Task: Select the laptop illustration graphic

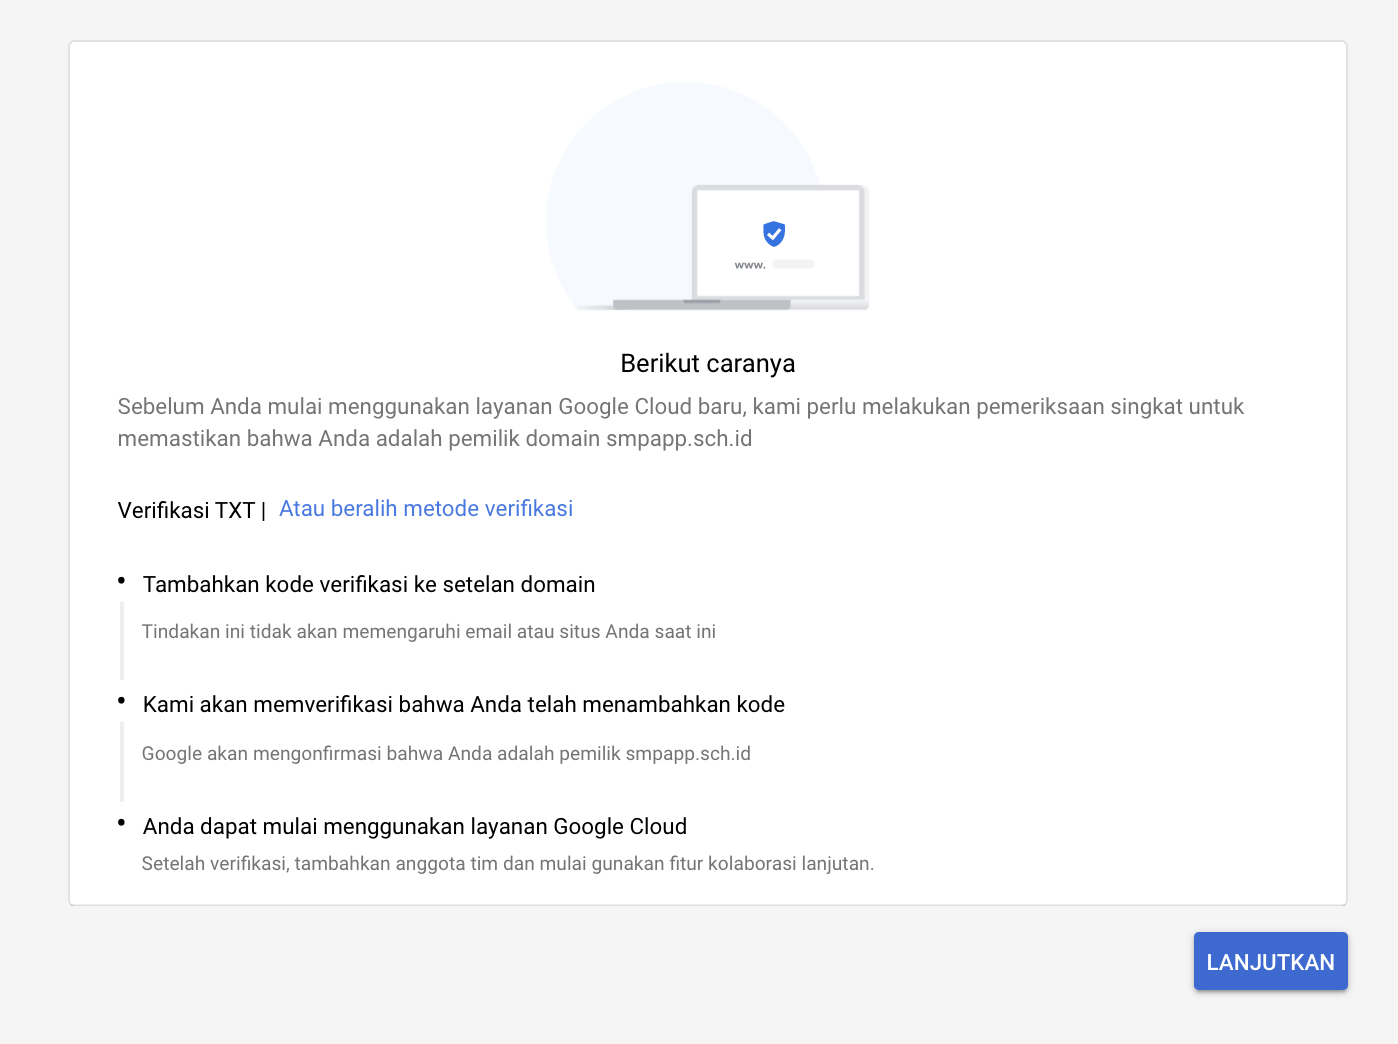Action: 780,245
